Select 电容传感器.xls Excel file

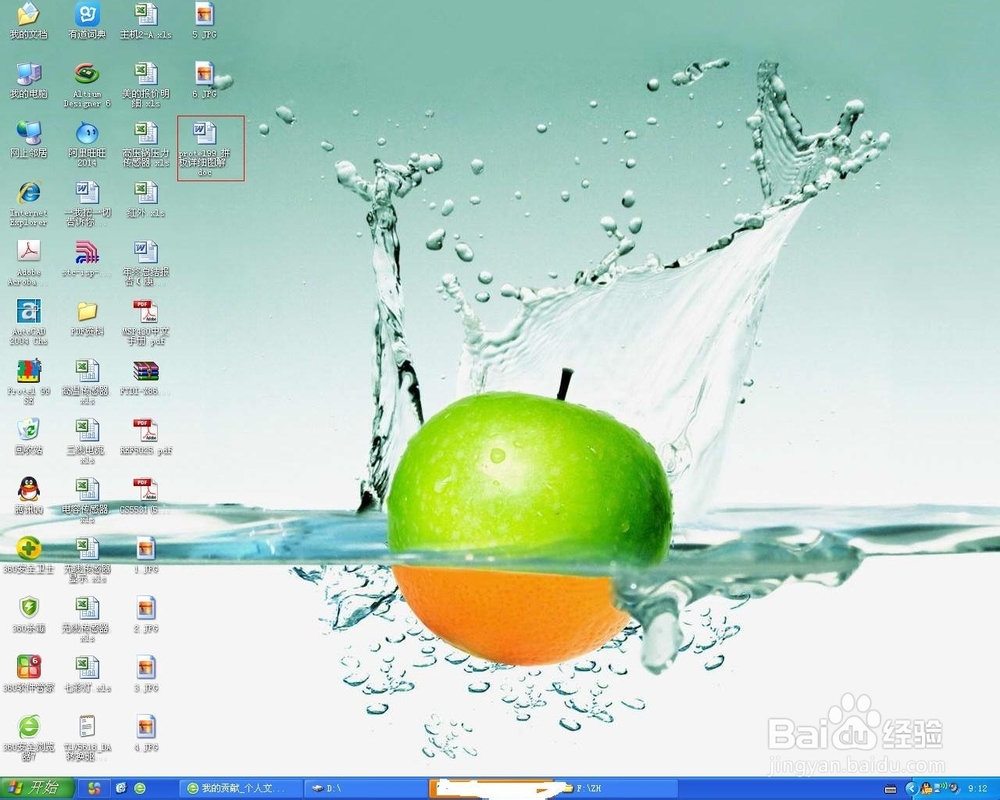click(x=86, y=500)
